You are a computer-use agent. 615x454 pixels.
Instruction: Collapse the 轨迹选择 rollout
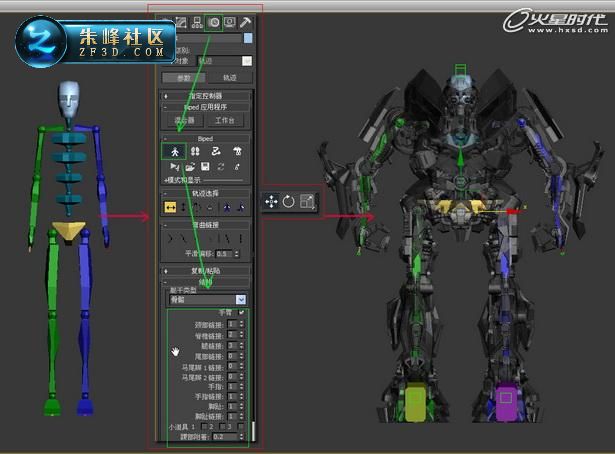[x=205, y=193]
